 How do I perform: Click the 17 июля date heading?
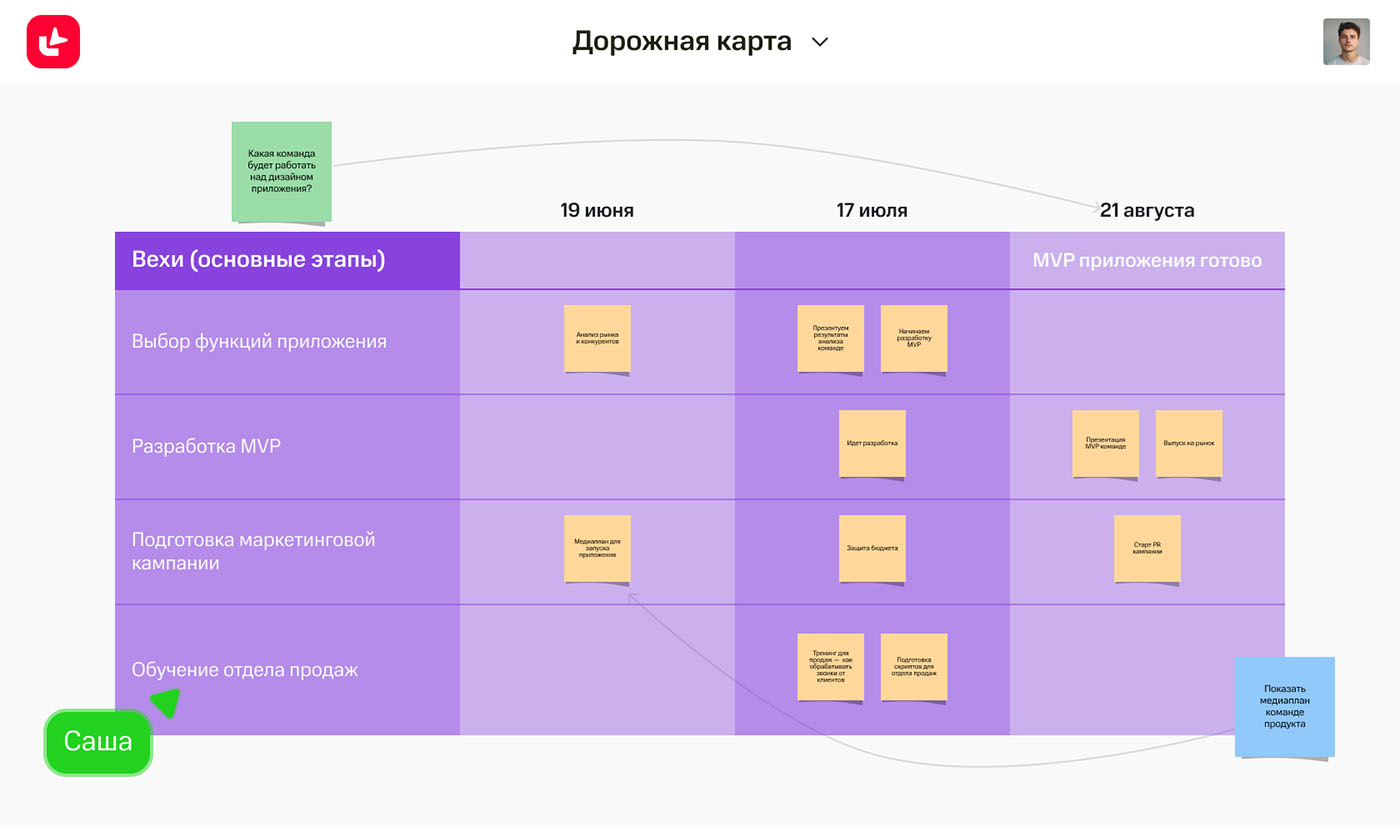(872, 210)
